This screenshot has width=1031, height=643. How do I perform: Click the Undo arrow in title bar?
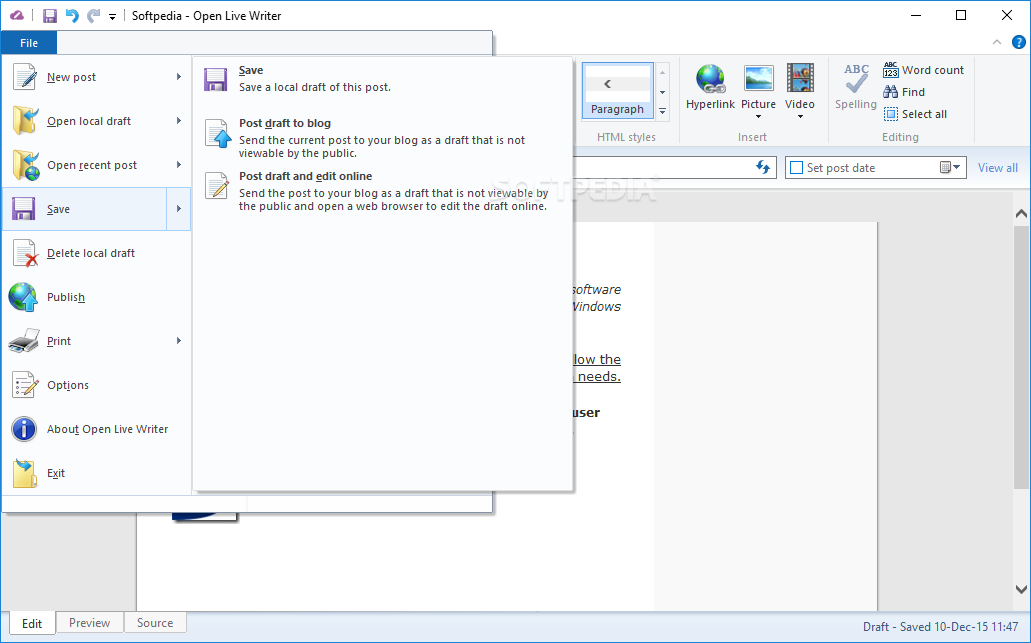pos(72,16)
